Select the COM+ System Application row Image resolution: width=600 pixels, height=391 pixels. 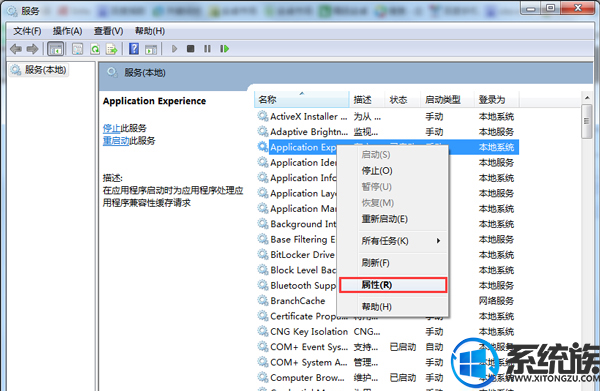(386, 362)
